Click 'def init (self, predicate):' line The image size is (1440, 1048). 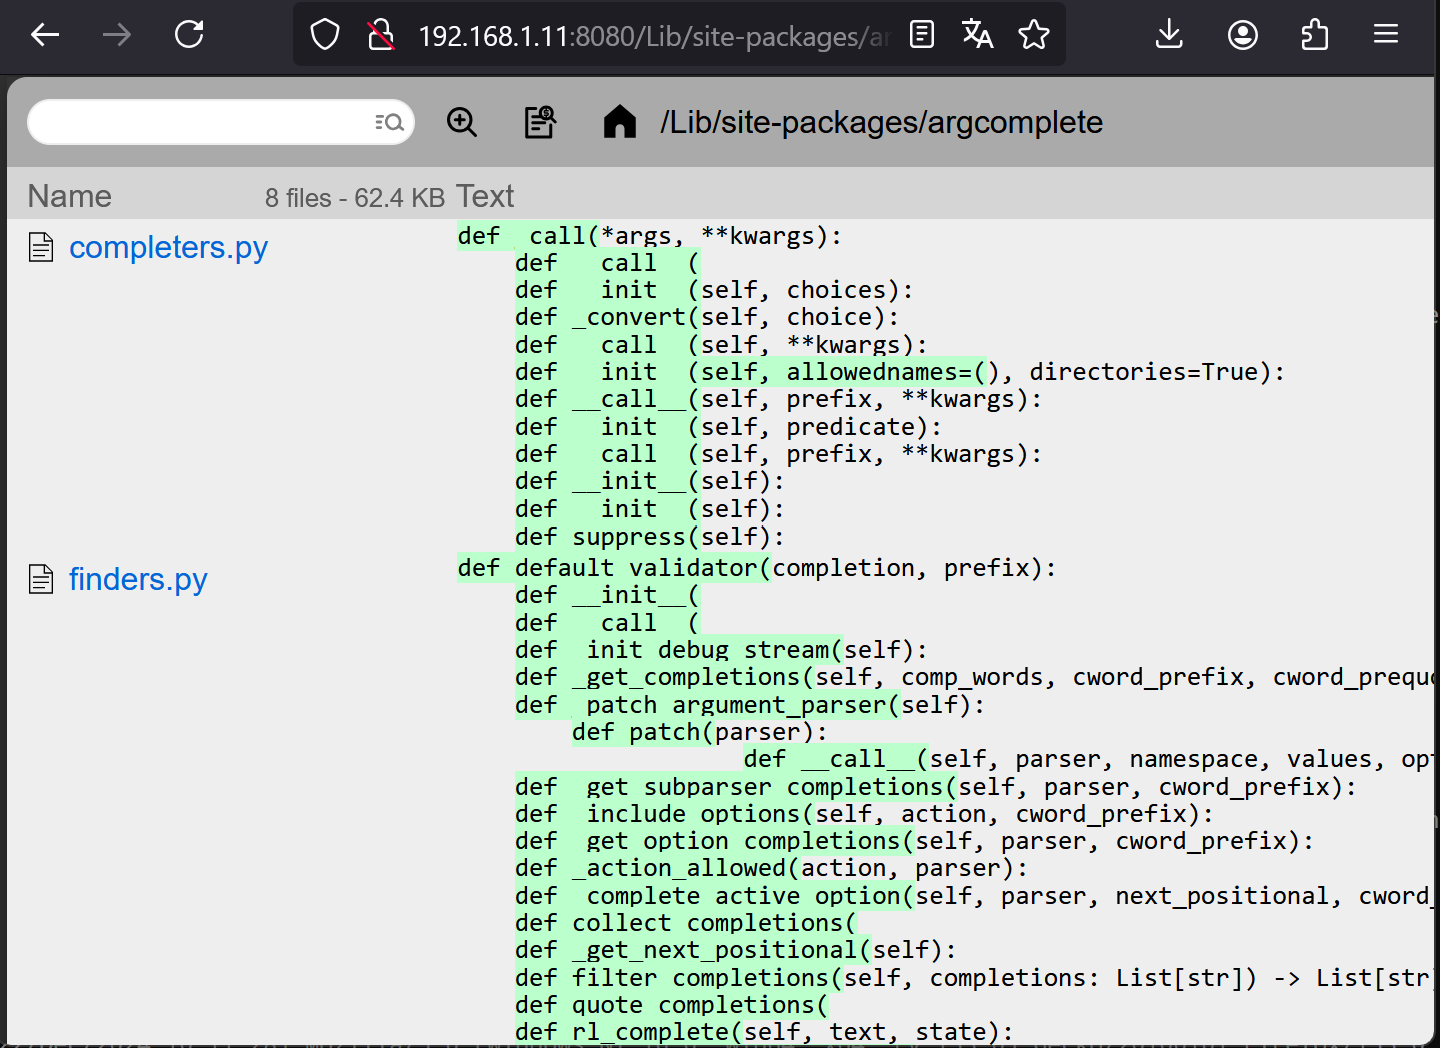[x=728, y=427]
